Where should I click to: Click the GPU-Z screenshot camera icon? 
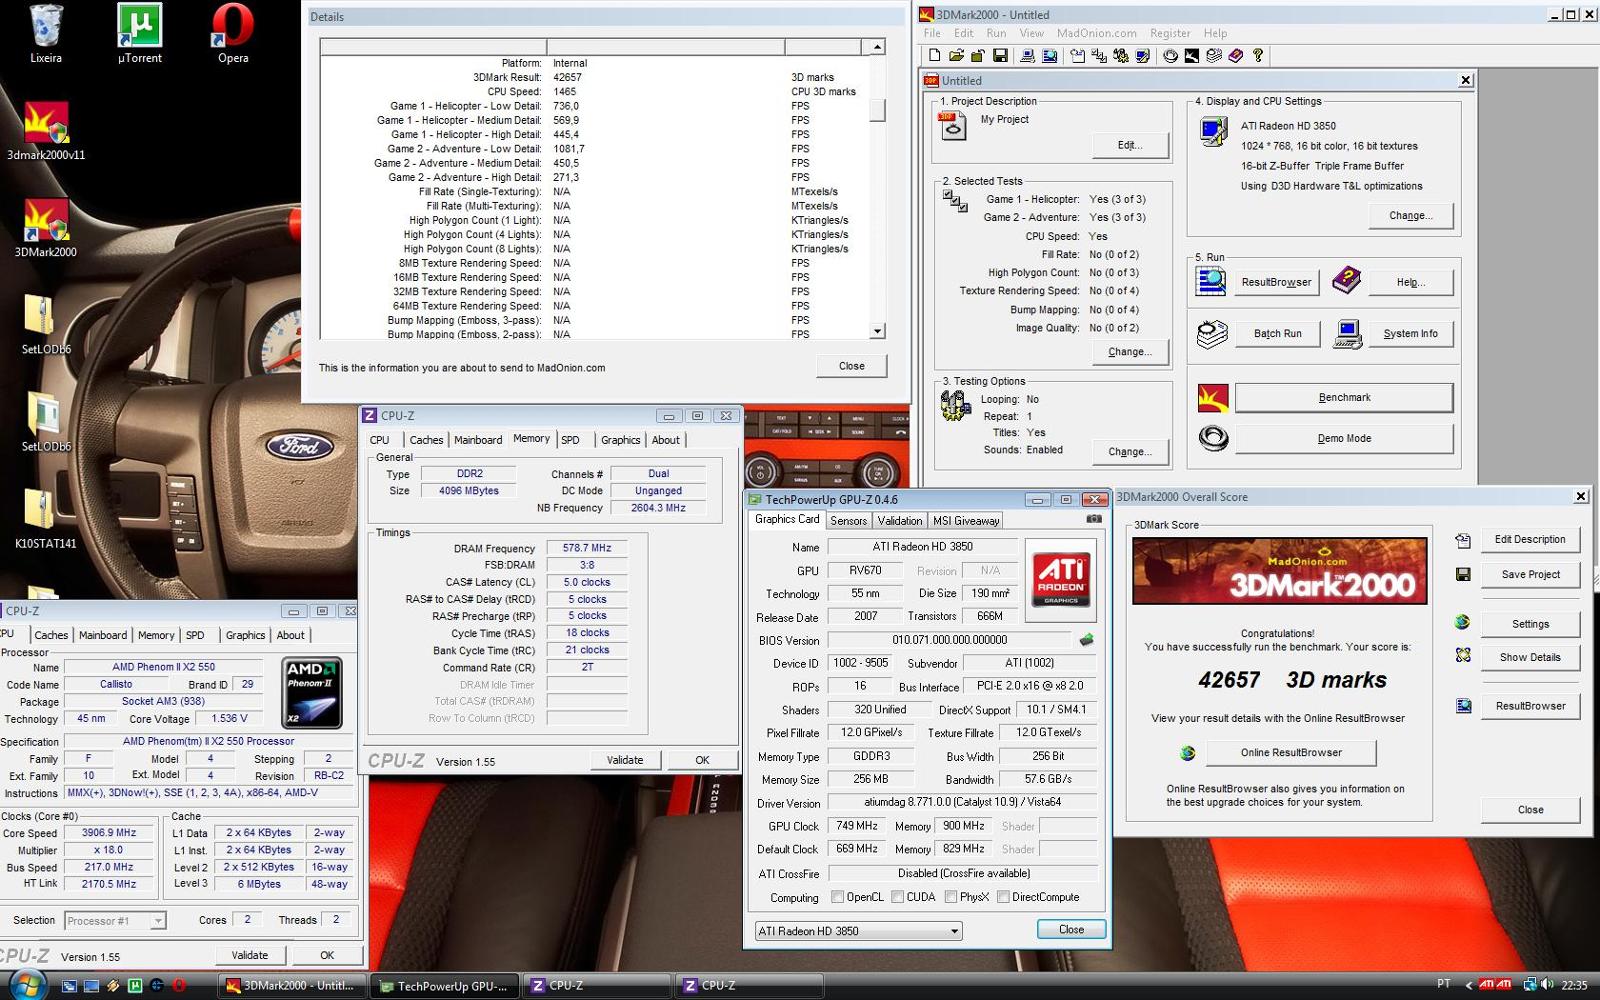coord(1094,519)
